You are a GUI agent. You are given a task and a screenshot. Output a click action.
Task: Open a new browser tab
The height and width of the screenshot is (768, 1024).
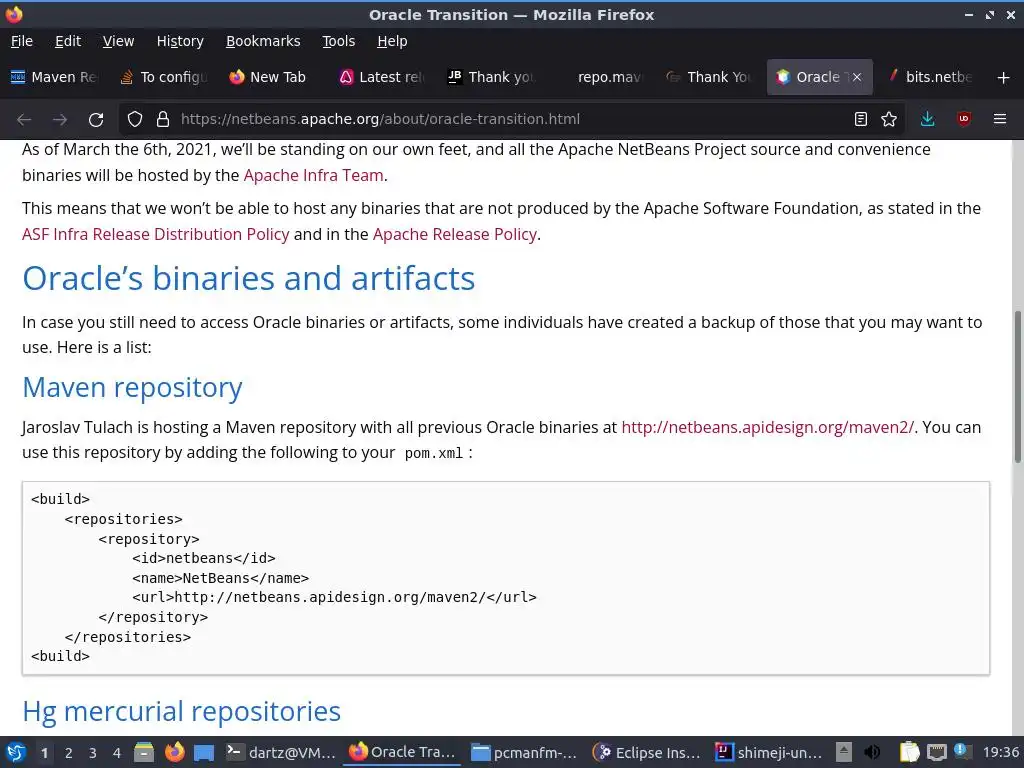pyautogui.click(x=1003, y=78)
